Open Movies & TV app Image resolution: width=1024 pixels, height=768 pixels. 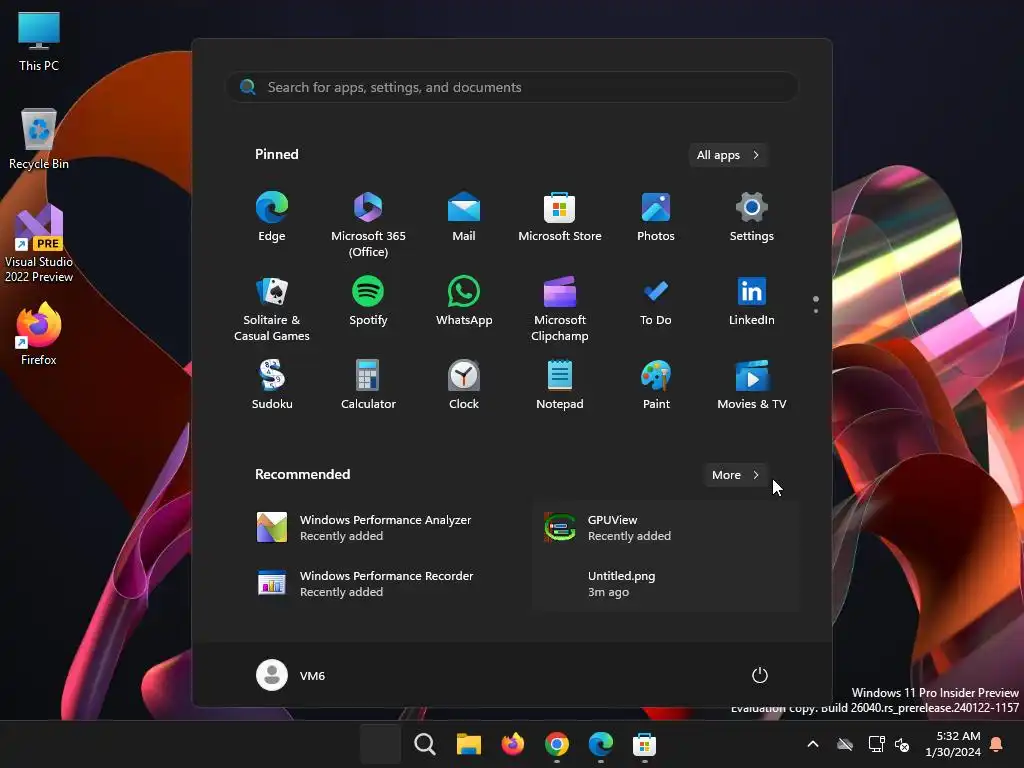pos(752,385)
